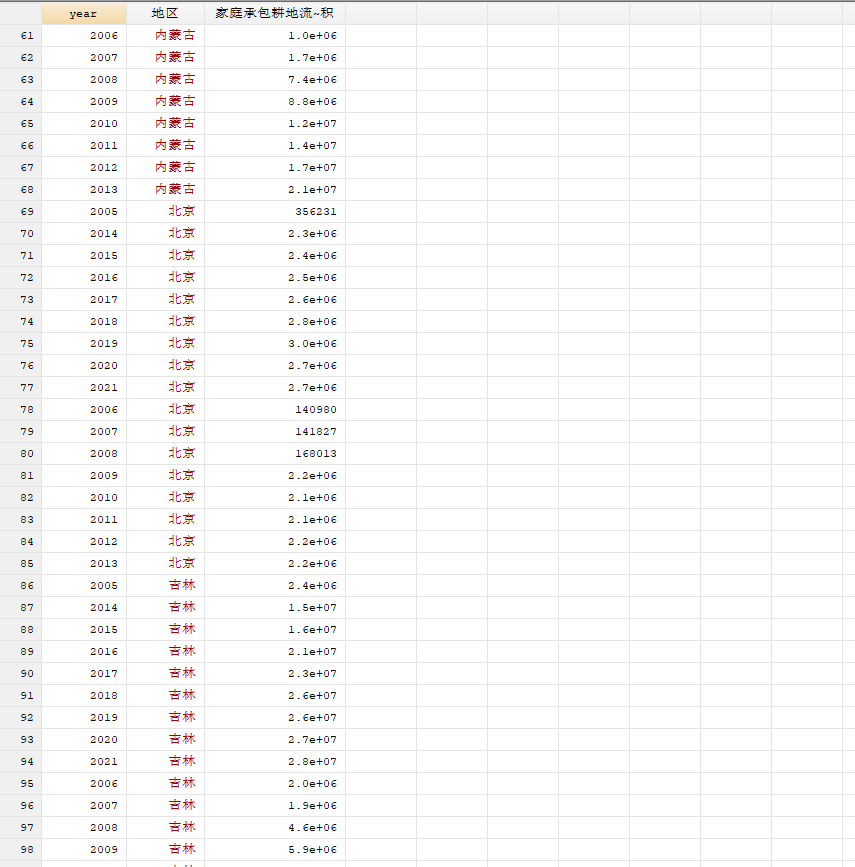Screen dimensions: 855x867
Task: Click year 2013 in row 68
Action: coord(103,190)
